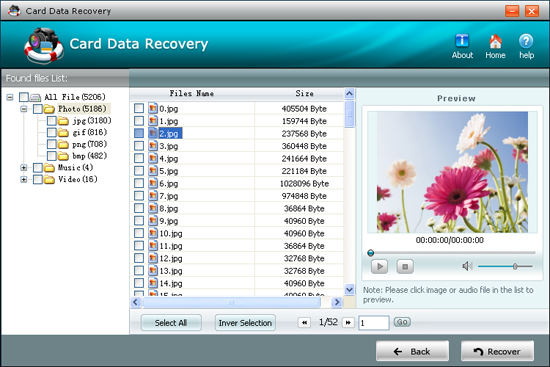Click the 13.jpg file icon
Image resolution: width=550 pixels, height=367 pixels.
(153, 271)
